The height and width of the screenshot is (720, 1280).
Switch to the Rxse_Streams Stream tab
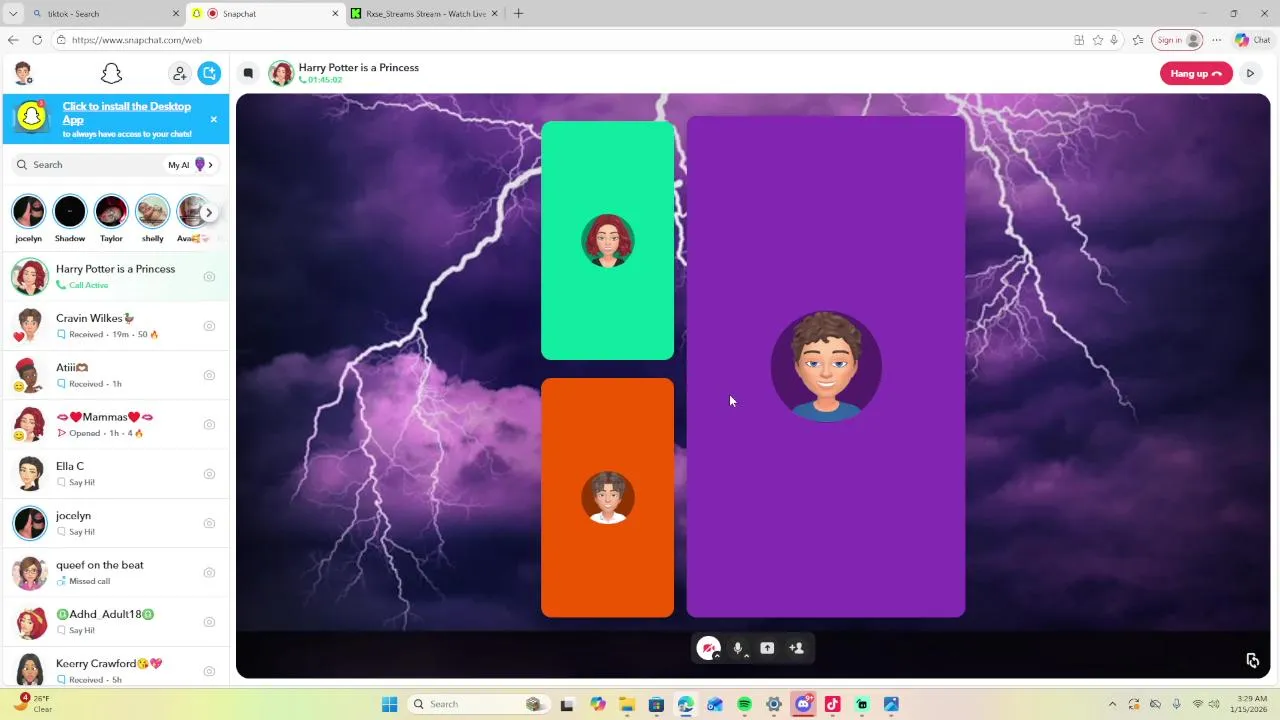425,14
